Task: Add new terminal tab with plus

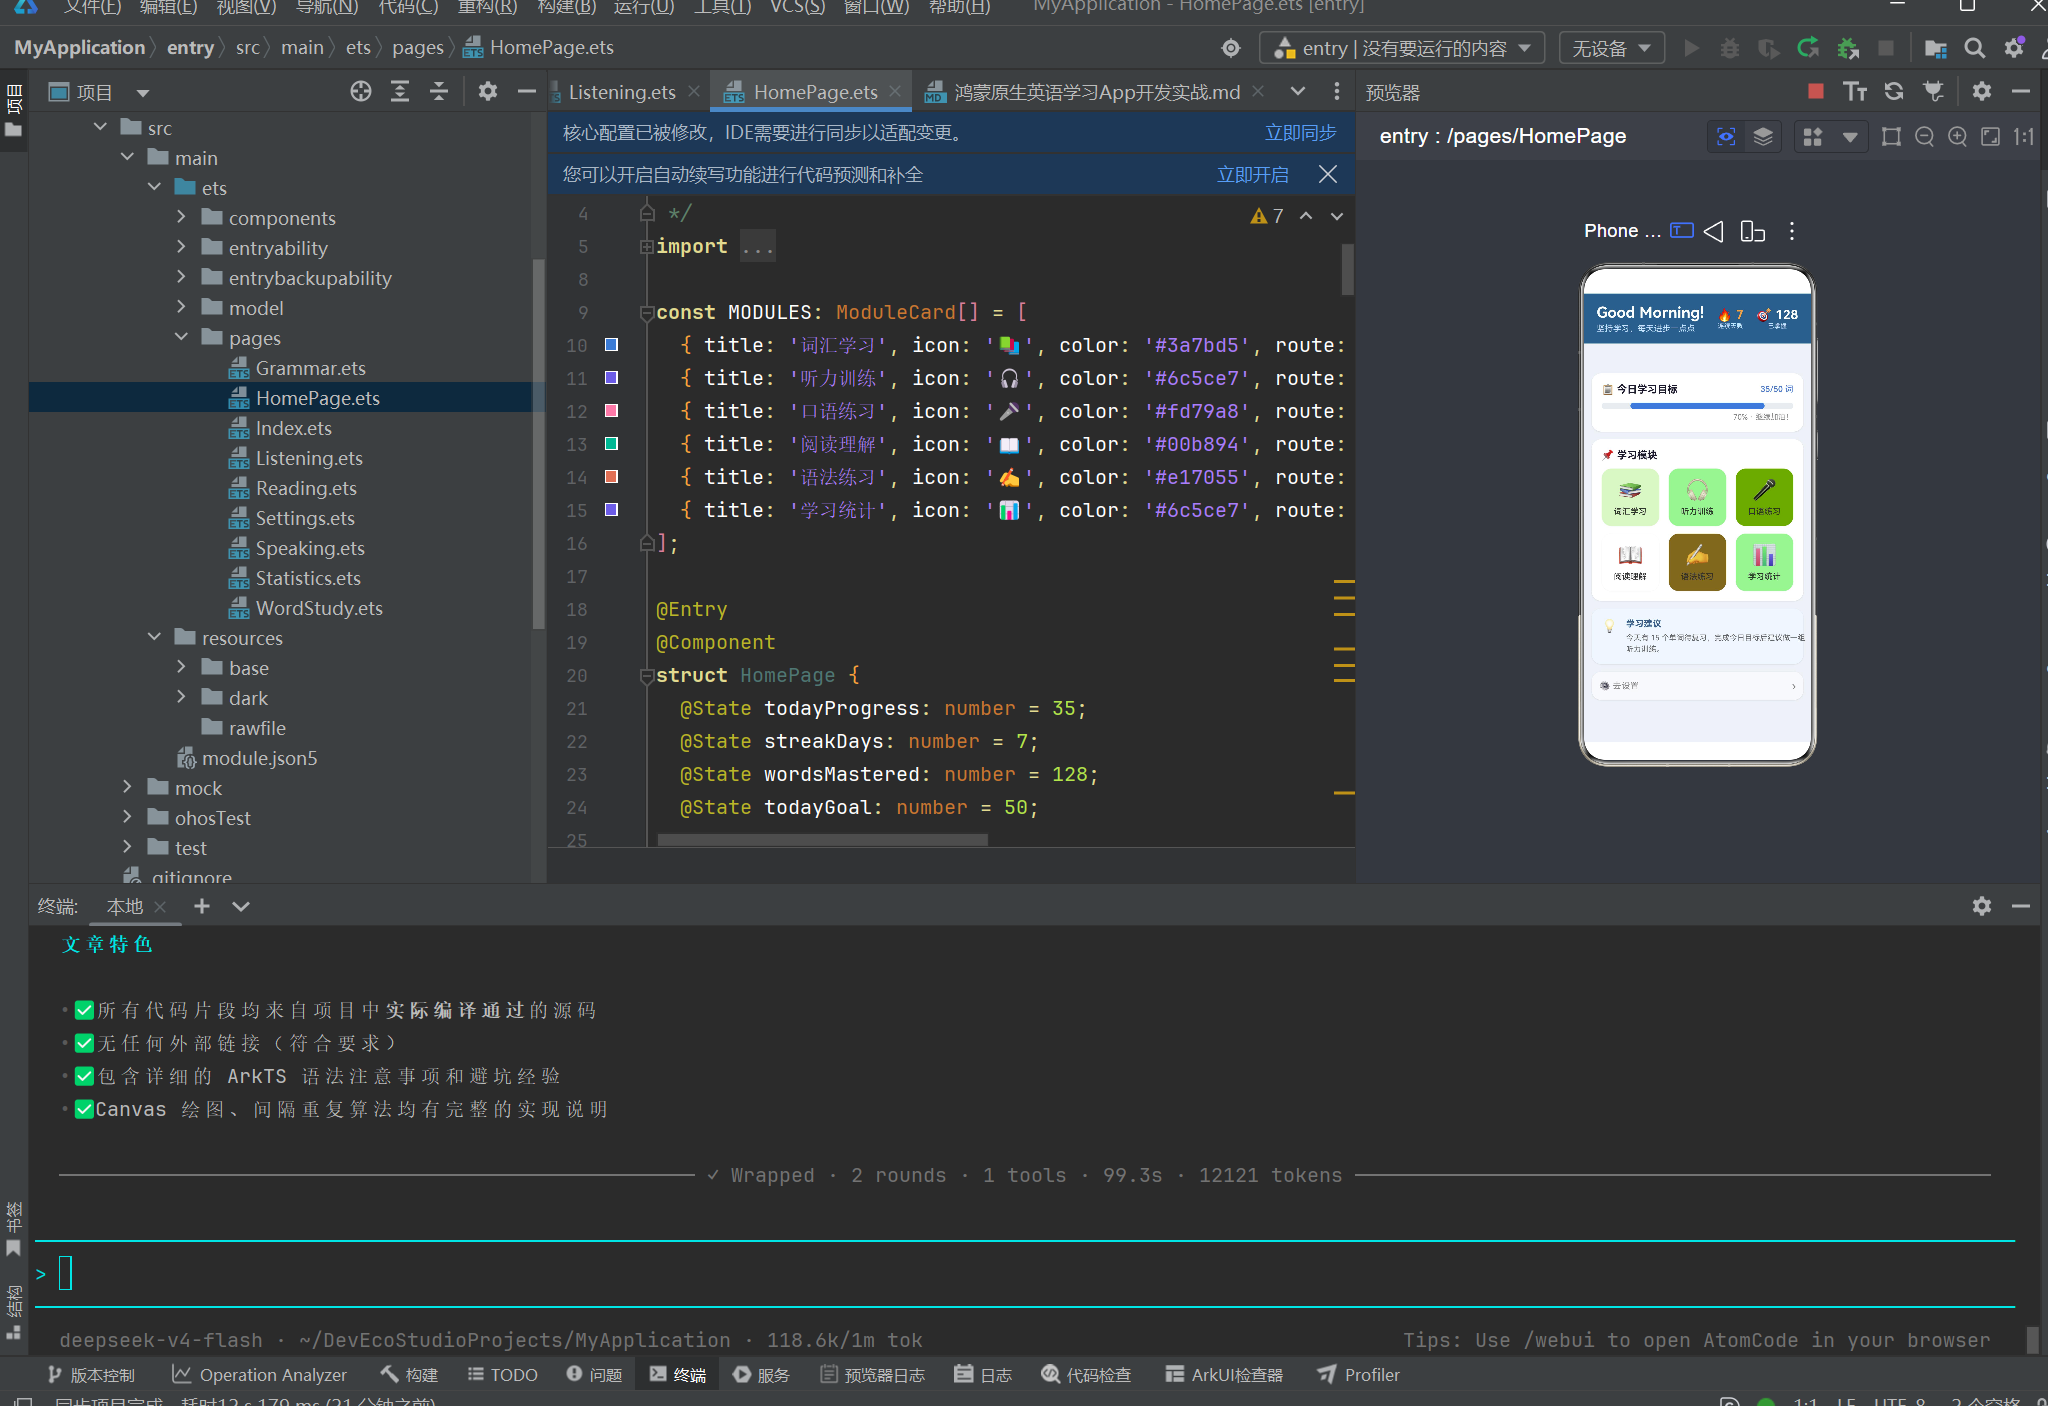Action: coord(202,906)
